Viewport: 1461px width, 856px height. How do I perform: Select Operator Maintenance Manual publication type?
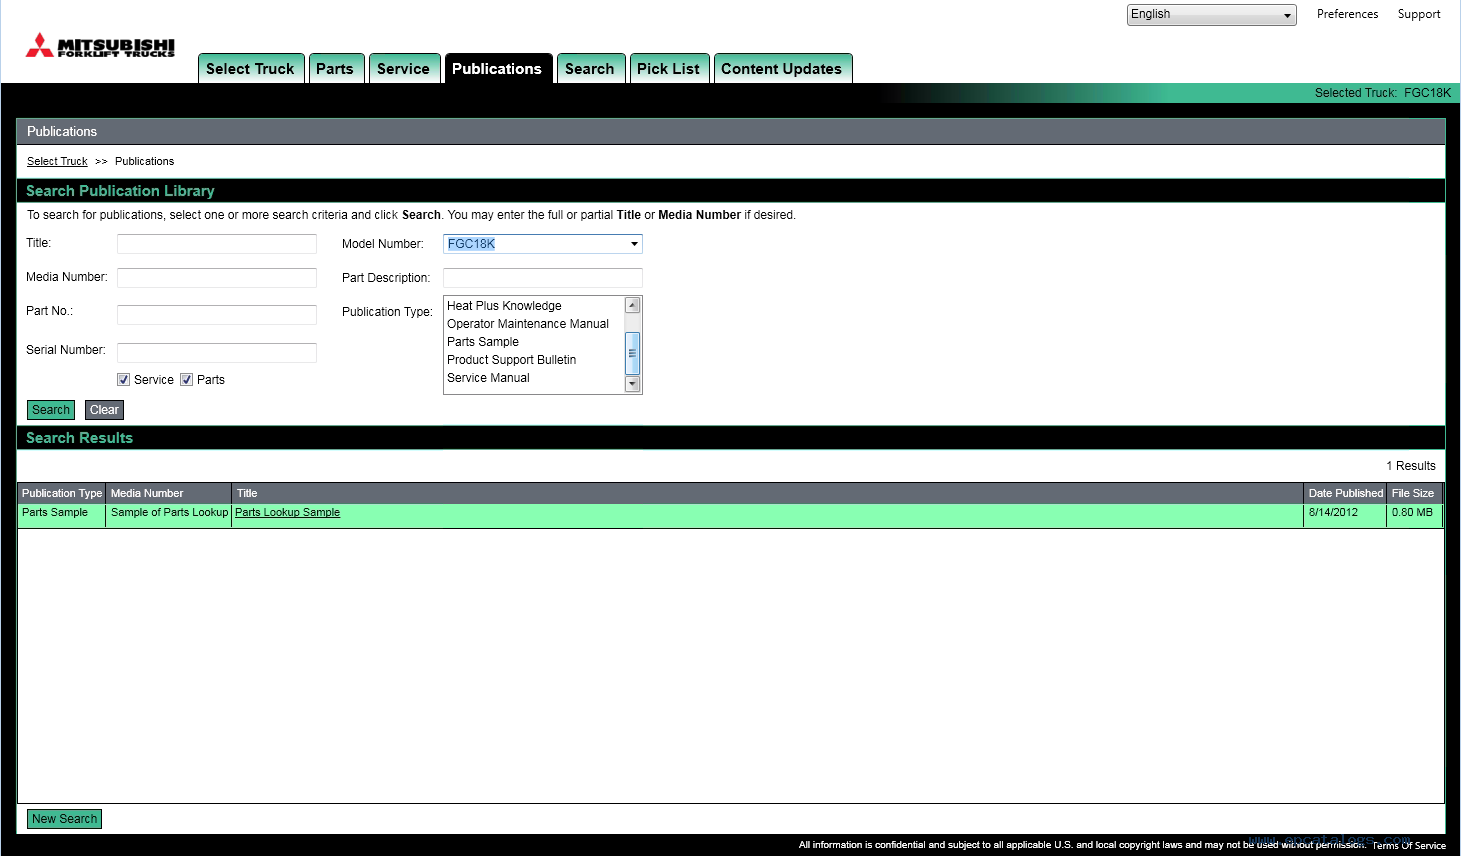pyautogui.click(x=528, y=324)
